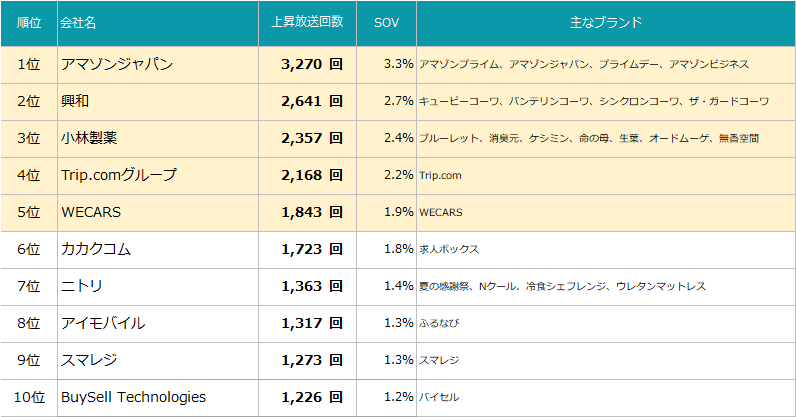The height and width of the screenshot is (417, 796).
Task: Click the 2.7% SOV value
Action: pos(398,101)
